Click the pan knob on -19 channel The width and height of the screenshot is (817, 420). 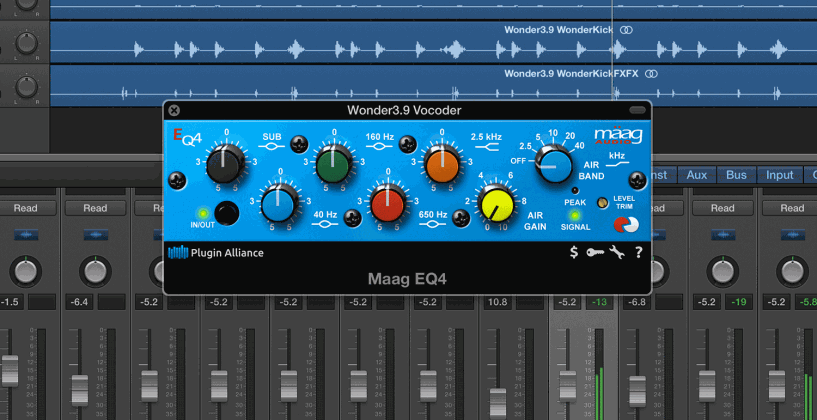(x=723, y=271)
